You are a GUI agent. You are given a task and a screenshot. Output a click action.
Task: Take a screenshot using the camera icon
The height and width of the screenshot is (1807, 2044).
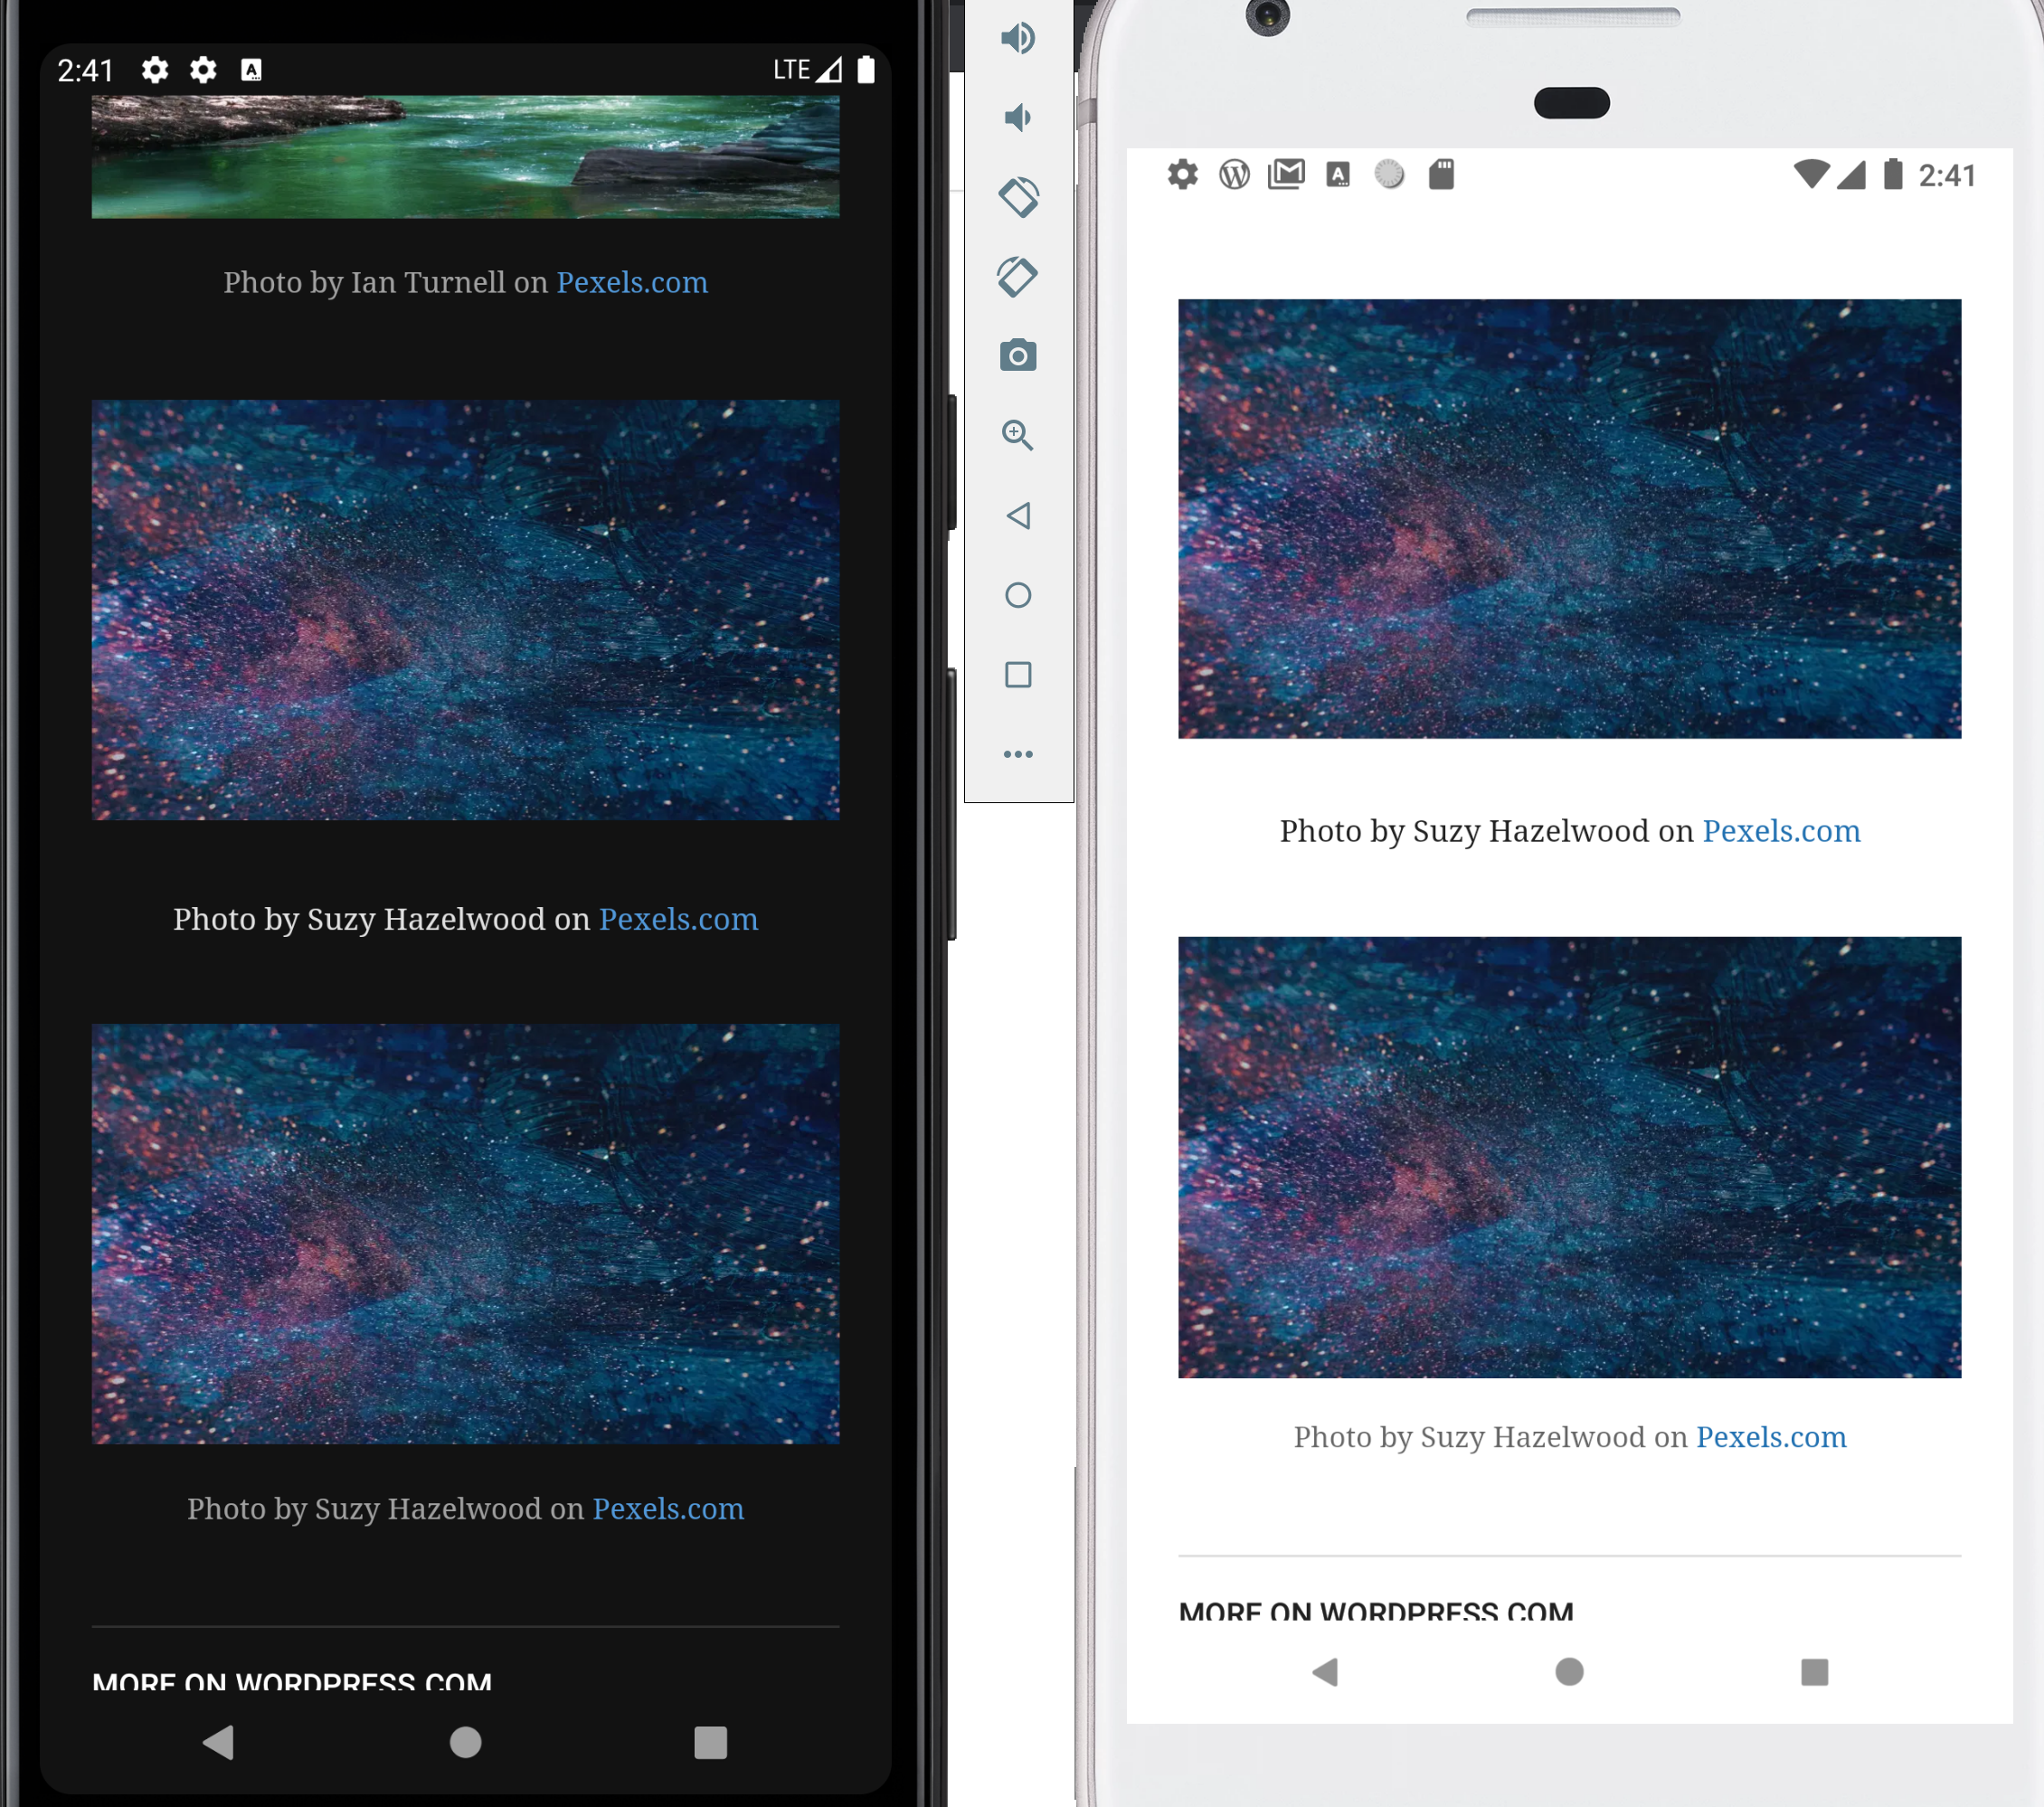point(1018,356)
